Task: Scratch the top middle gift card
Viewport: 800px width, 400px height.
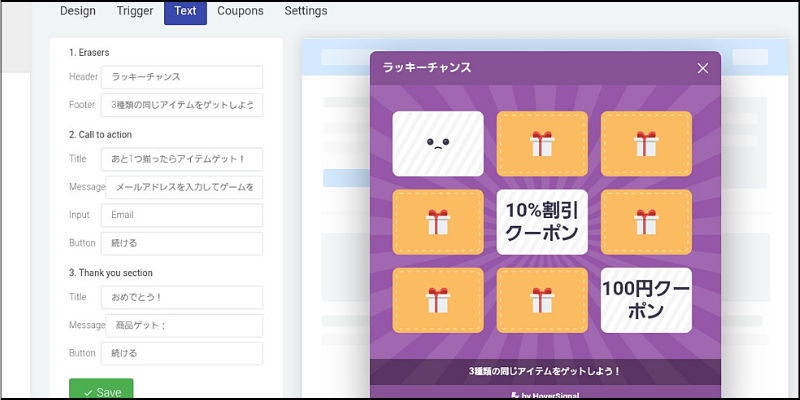Action: tap(542, 143)
